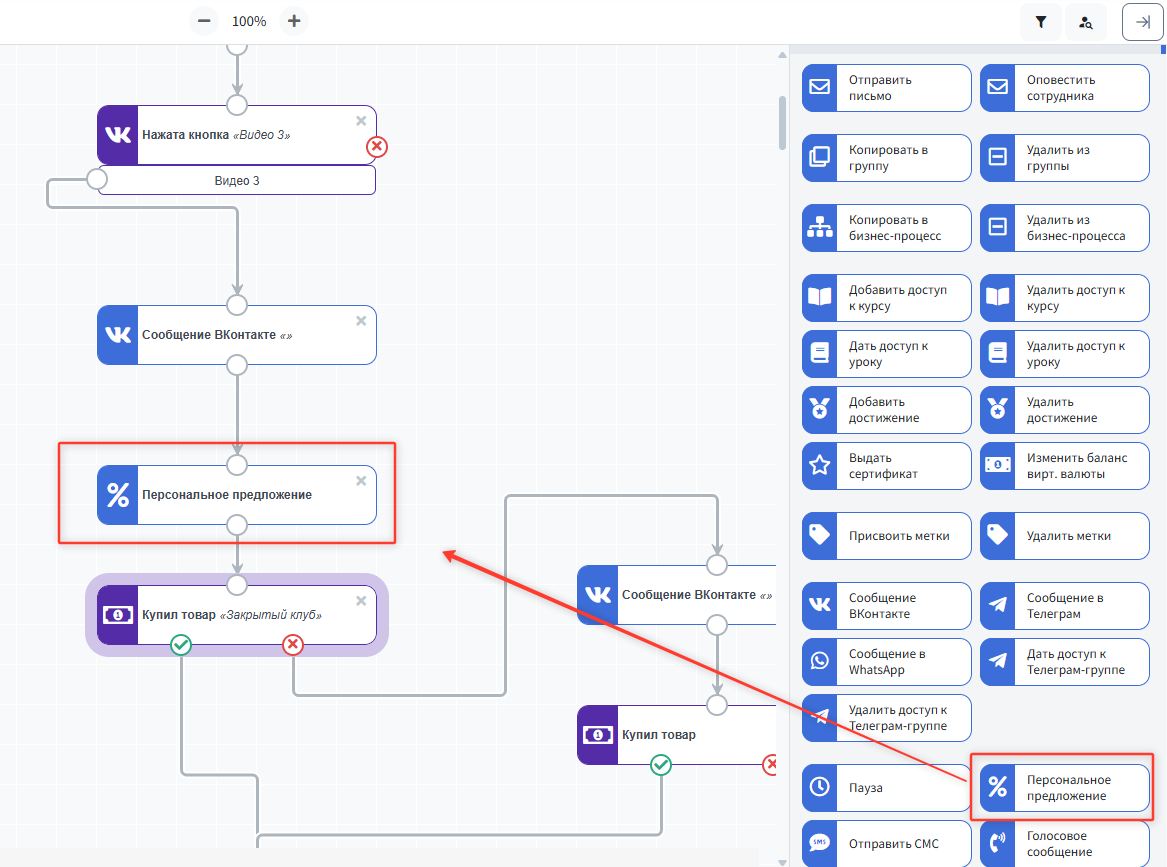The image size is (1167, 867).
Task: Open the filter funnel icon
Action: 1041,21
